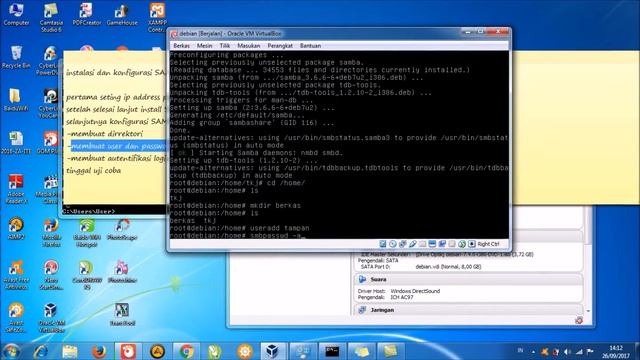This screenshot has height=360, width=640.
Task: Select the Computer desktop icon
Action: click(x=16, y=15)
